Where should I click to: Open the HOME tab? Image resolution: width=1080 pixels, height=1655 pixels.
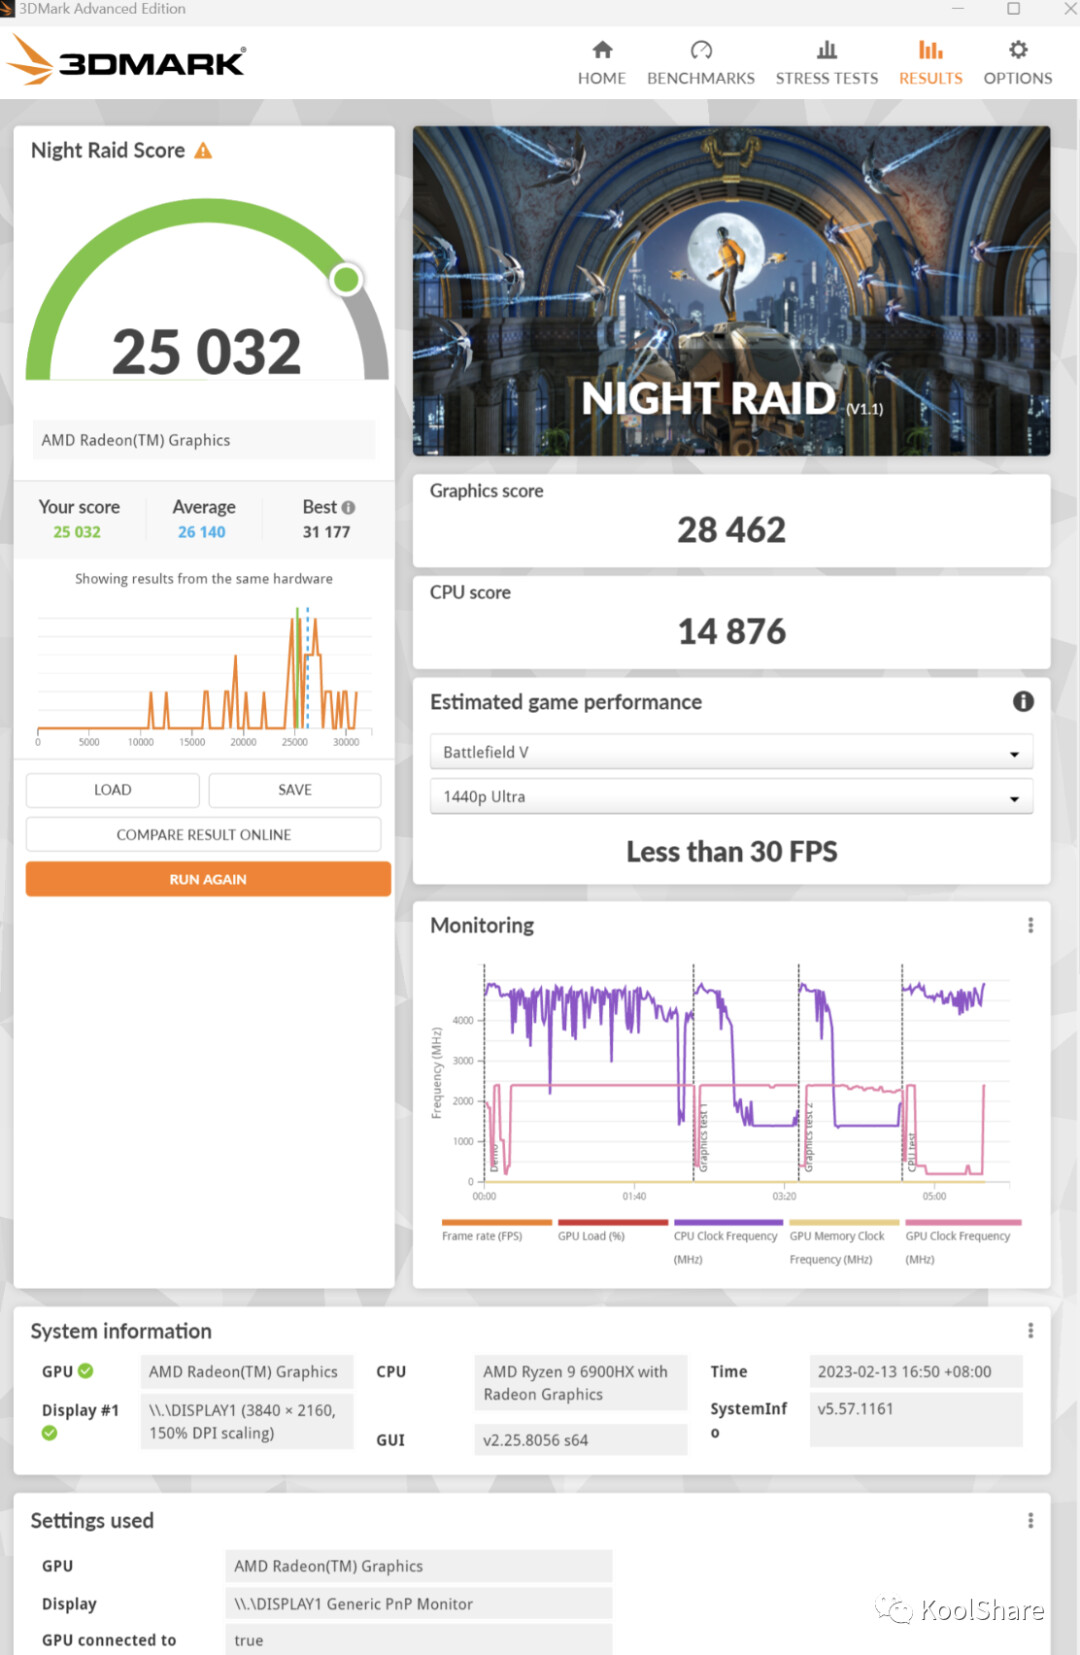601,63
